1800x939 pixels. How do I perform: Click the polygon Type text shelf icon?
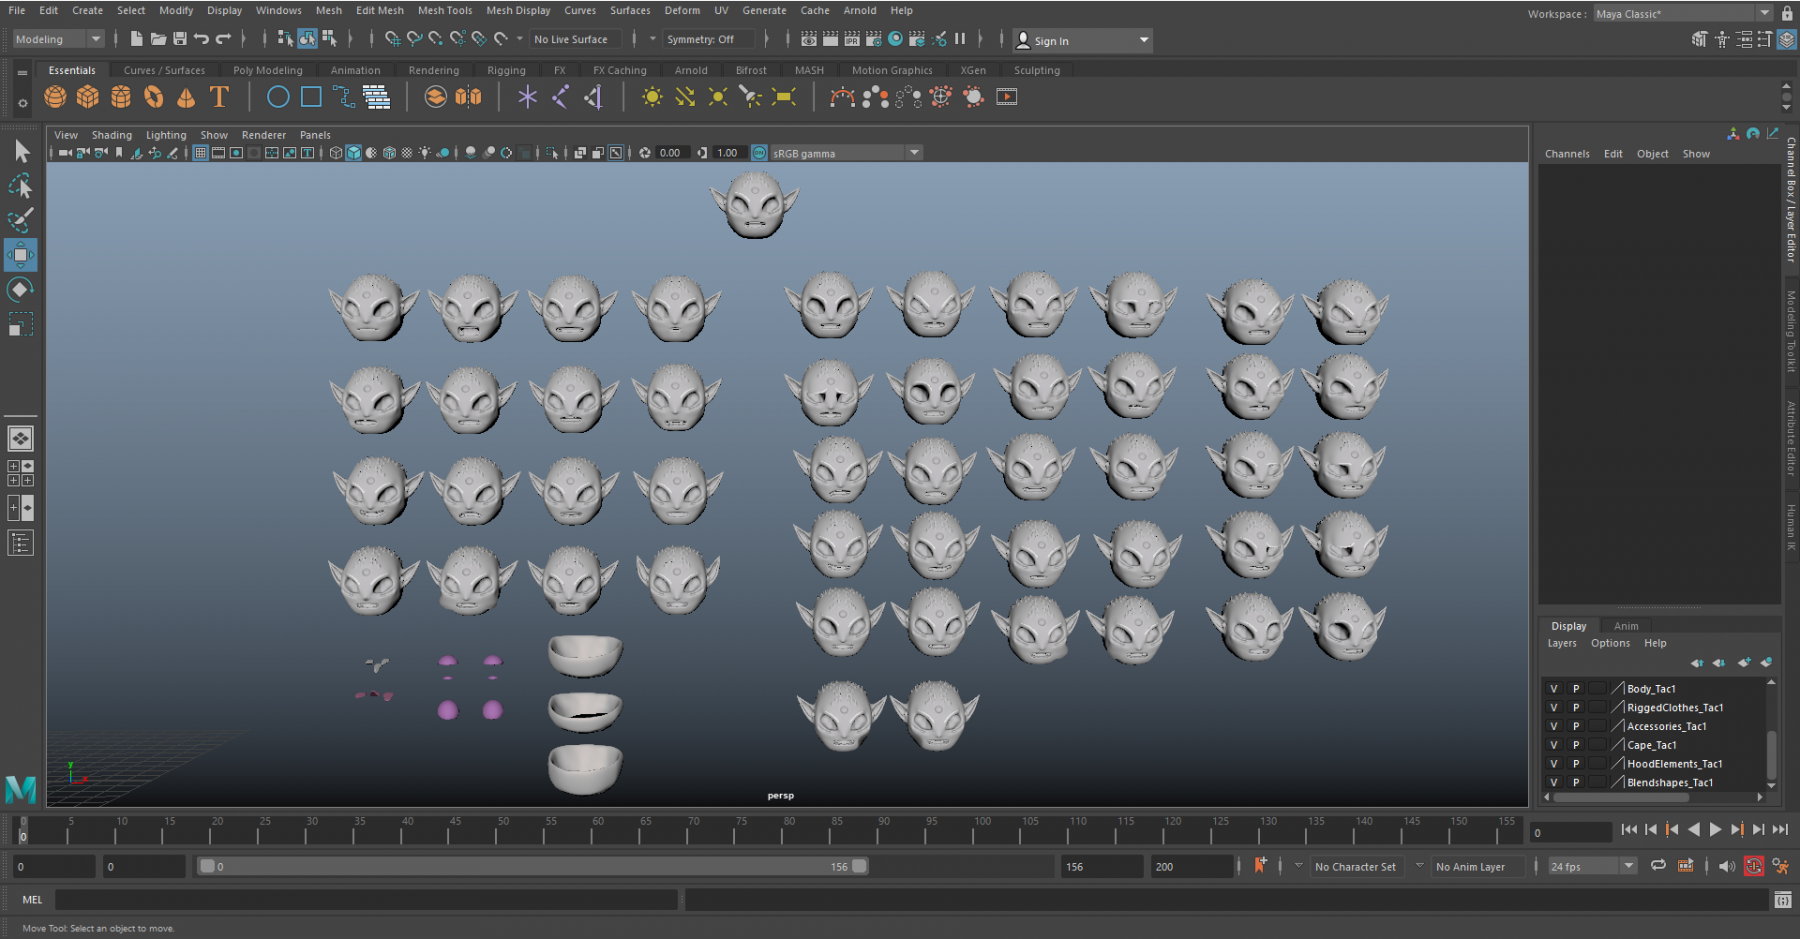click(x=219, y=97)
